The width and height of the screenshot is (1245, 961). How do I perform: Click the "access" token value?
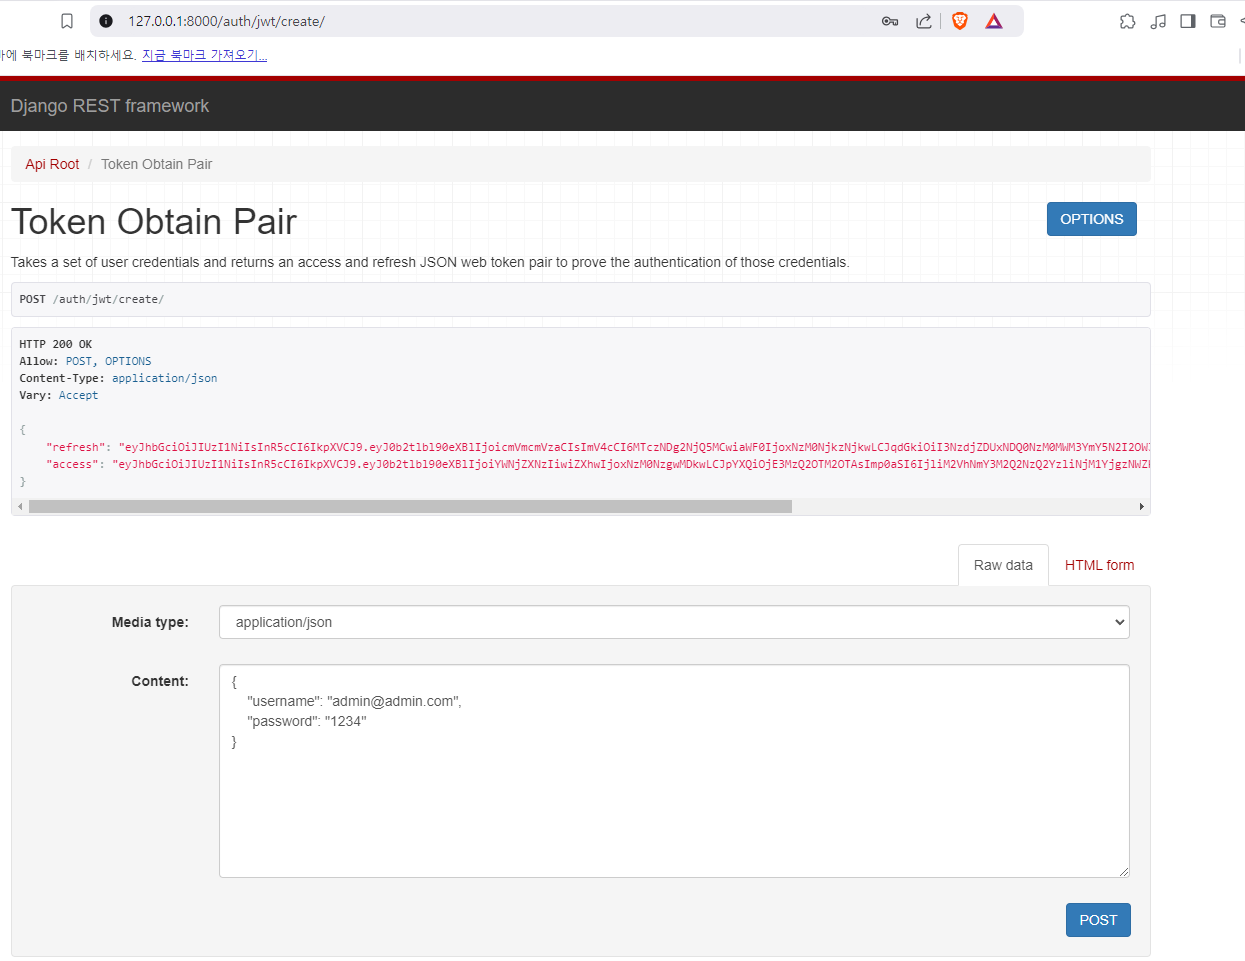pyautogui.click(x=631, y=464)
